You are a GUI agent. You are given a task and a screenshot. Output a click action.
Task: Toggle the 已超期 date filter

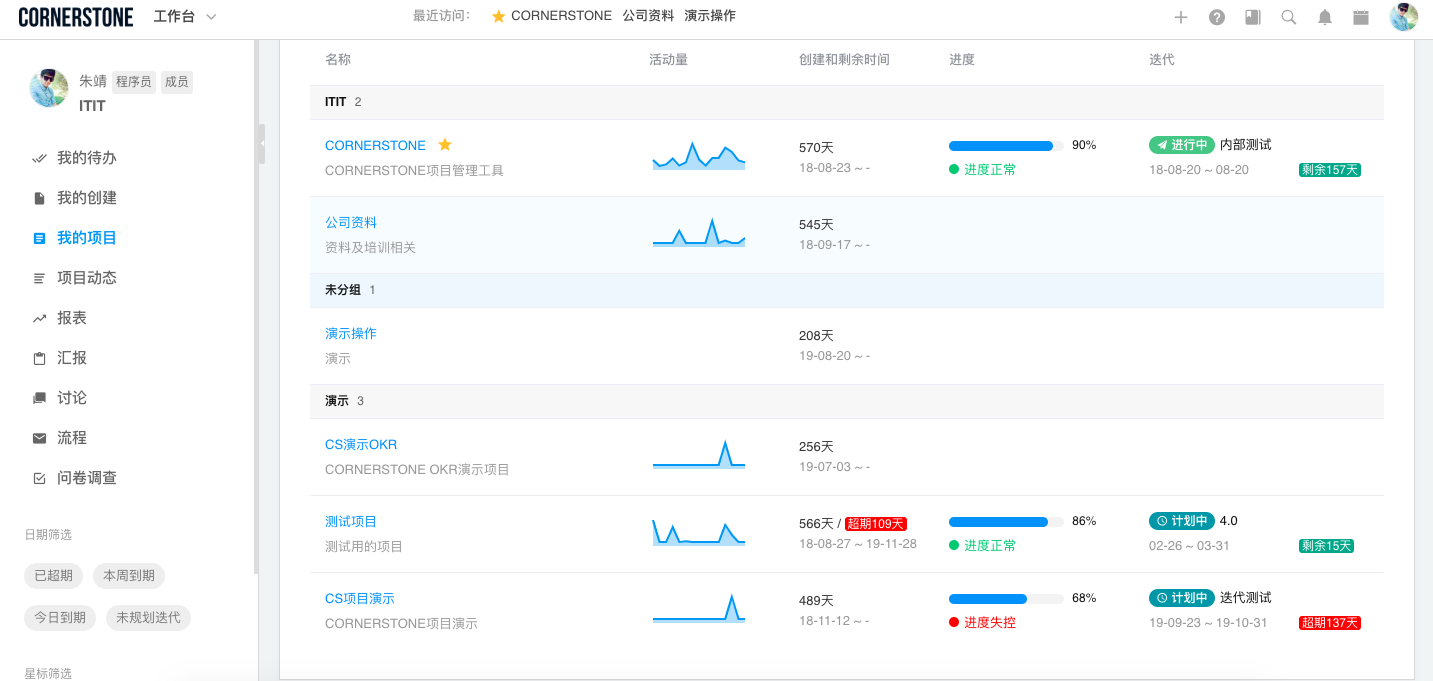[x=53, y=576]
